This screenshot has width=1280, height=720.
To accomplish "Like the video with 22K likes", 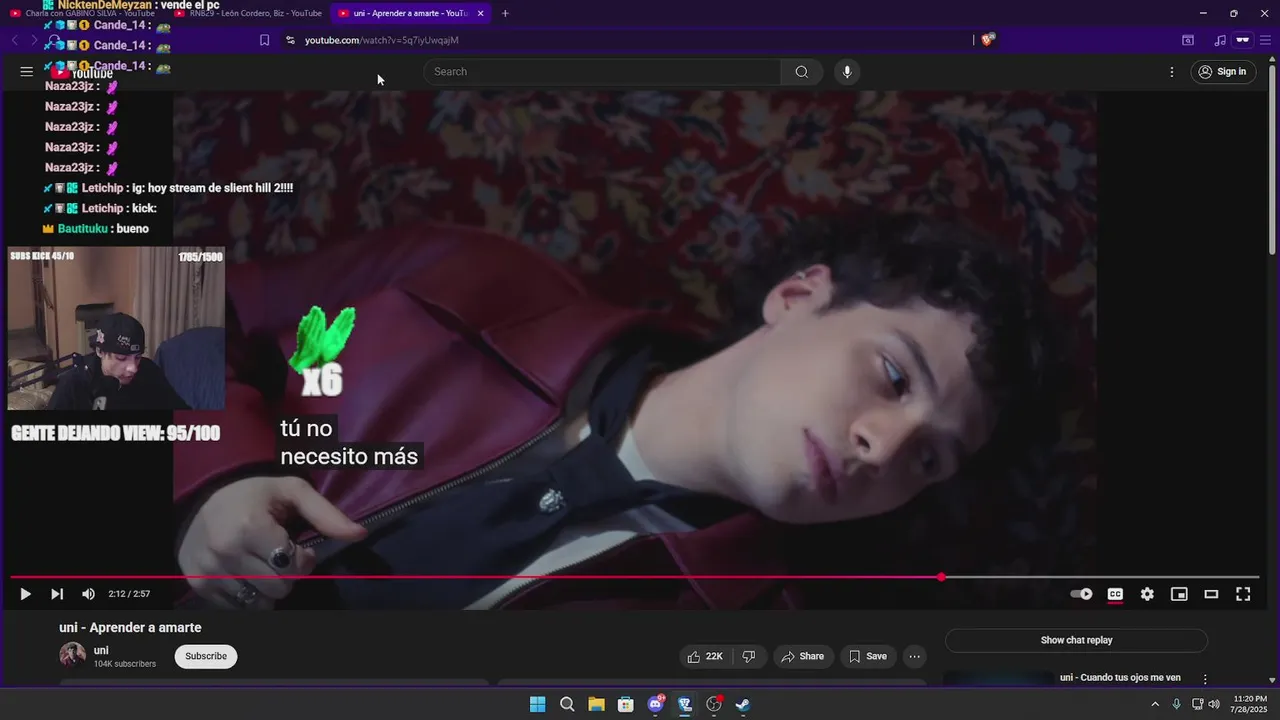I will pyautogui.click(x=705, y=656).
